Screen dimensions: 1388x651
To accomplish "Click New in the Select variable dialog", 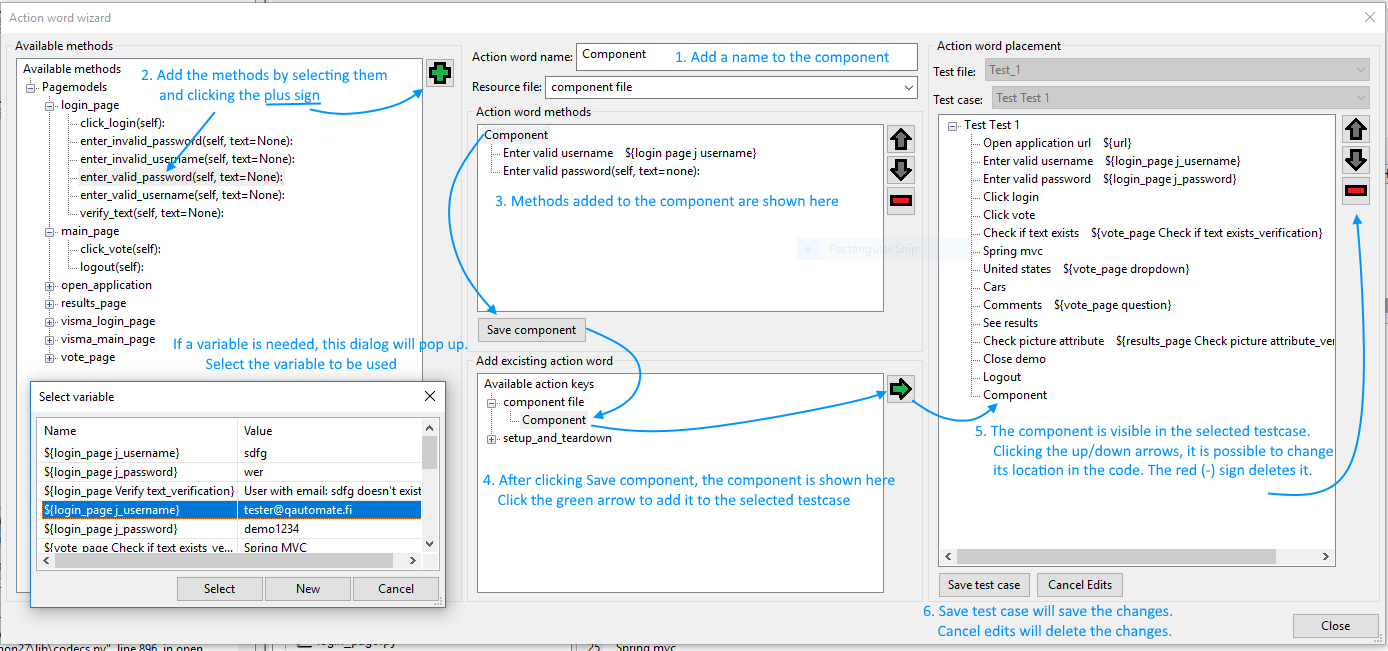I will tap(307, 588).
